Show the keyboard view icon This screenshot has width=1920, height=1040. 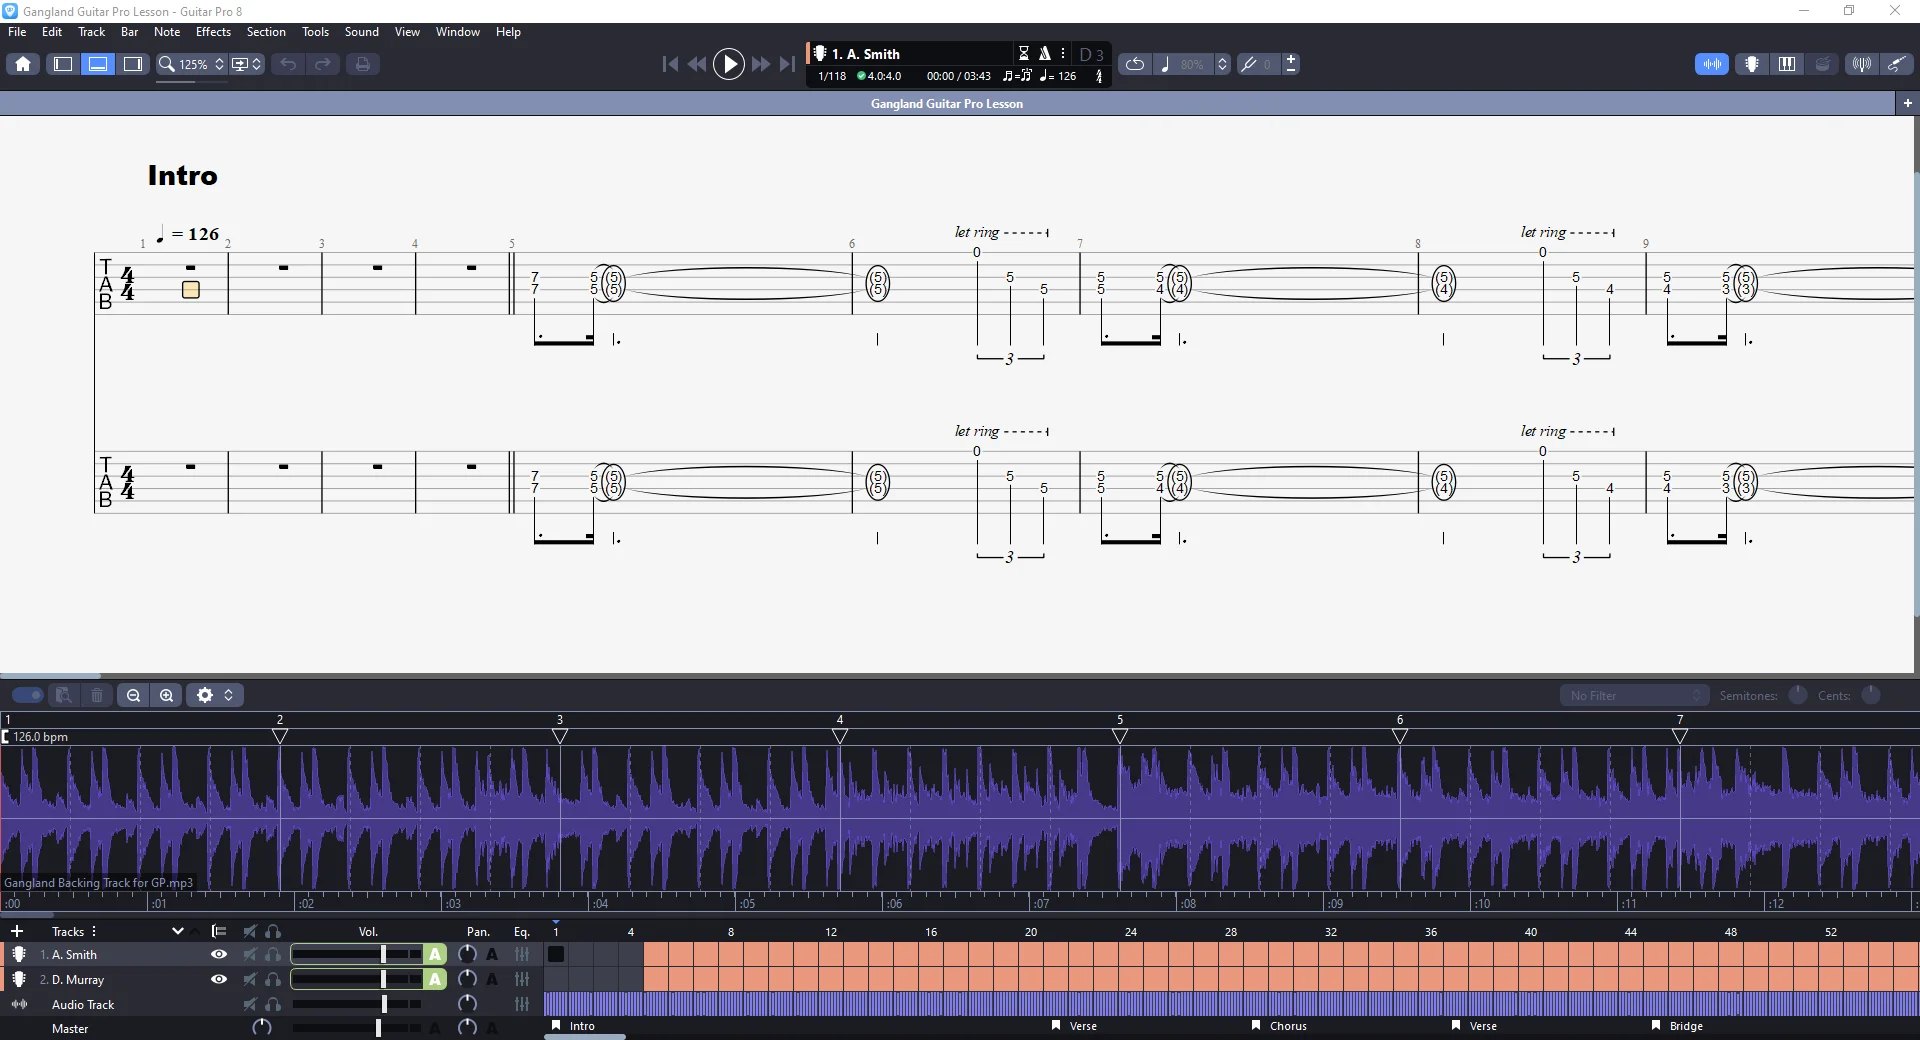1787,64
